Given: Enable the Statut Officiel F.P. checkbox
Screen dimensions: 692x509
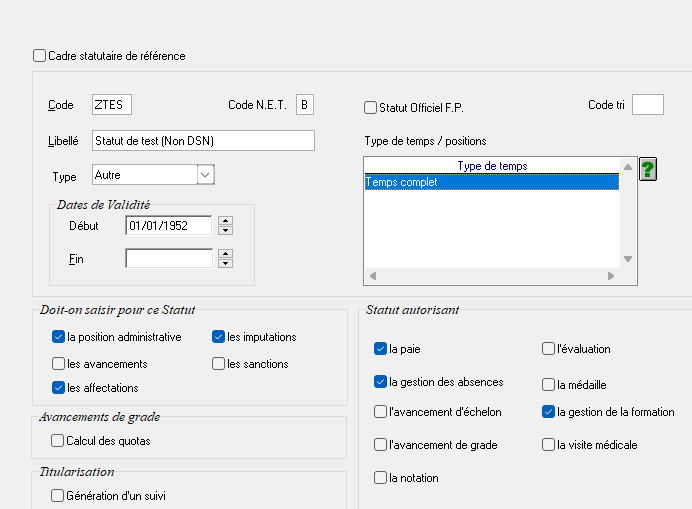Looking at the screenshot, I should [x=370, y=108].
